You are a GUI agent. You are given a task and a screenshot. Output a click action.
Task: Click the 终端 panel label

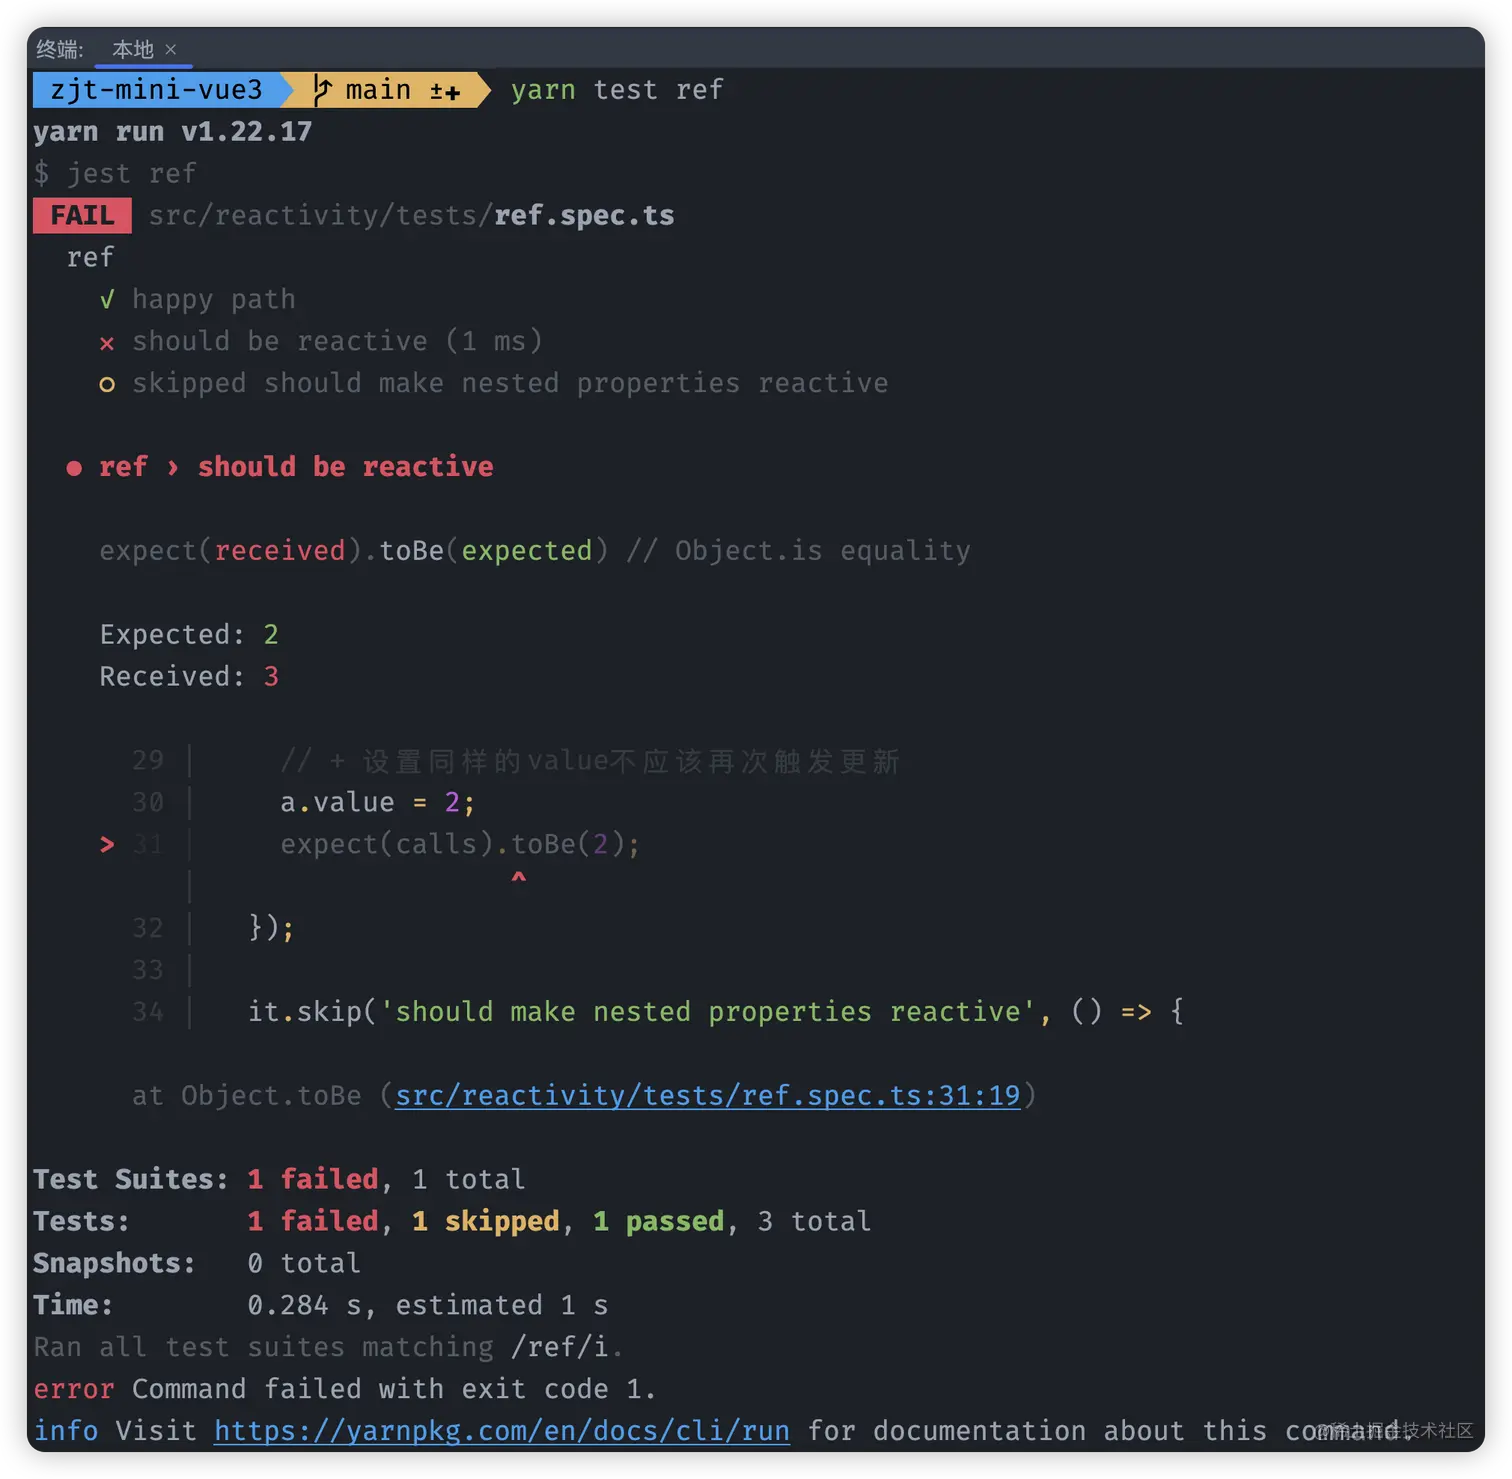click(60, 49)
